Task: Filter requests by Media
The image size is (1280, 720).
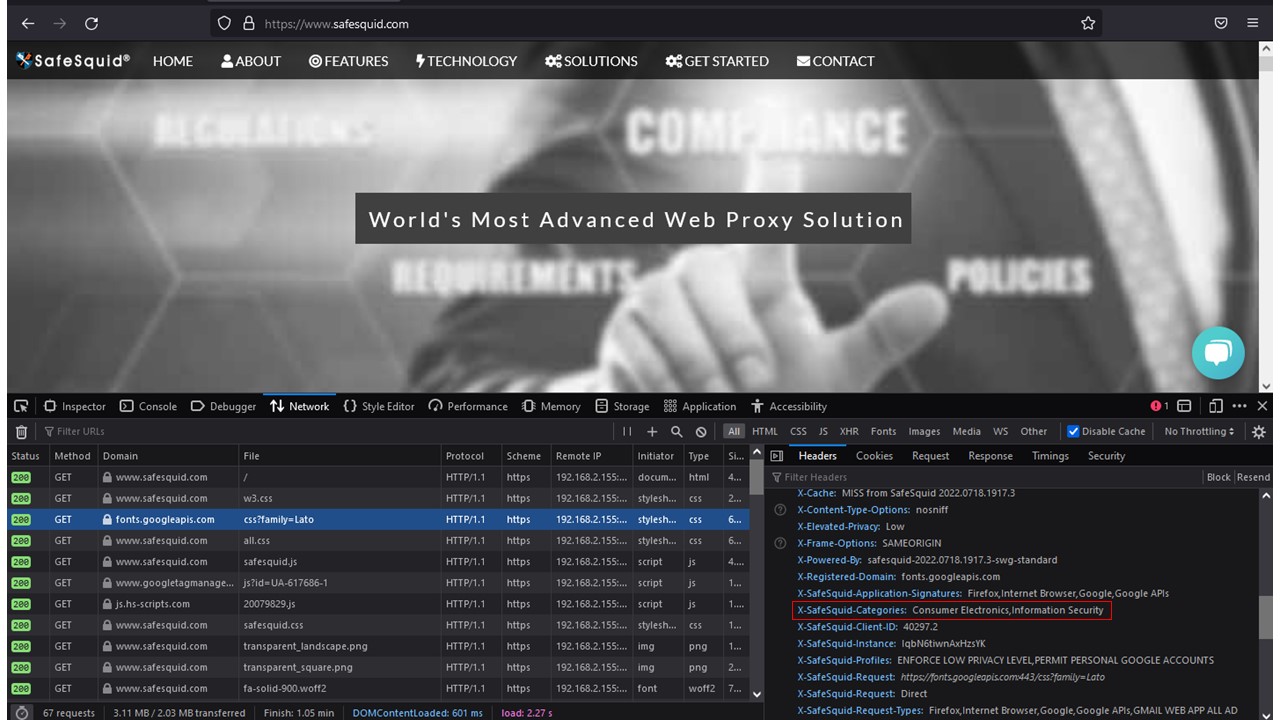Action: click(x=967, y=432)
